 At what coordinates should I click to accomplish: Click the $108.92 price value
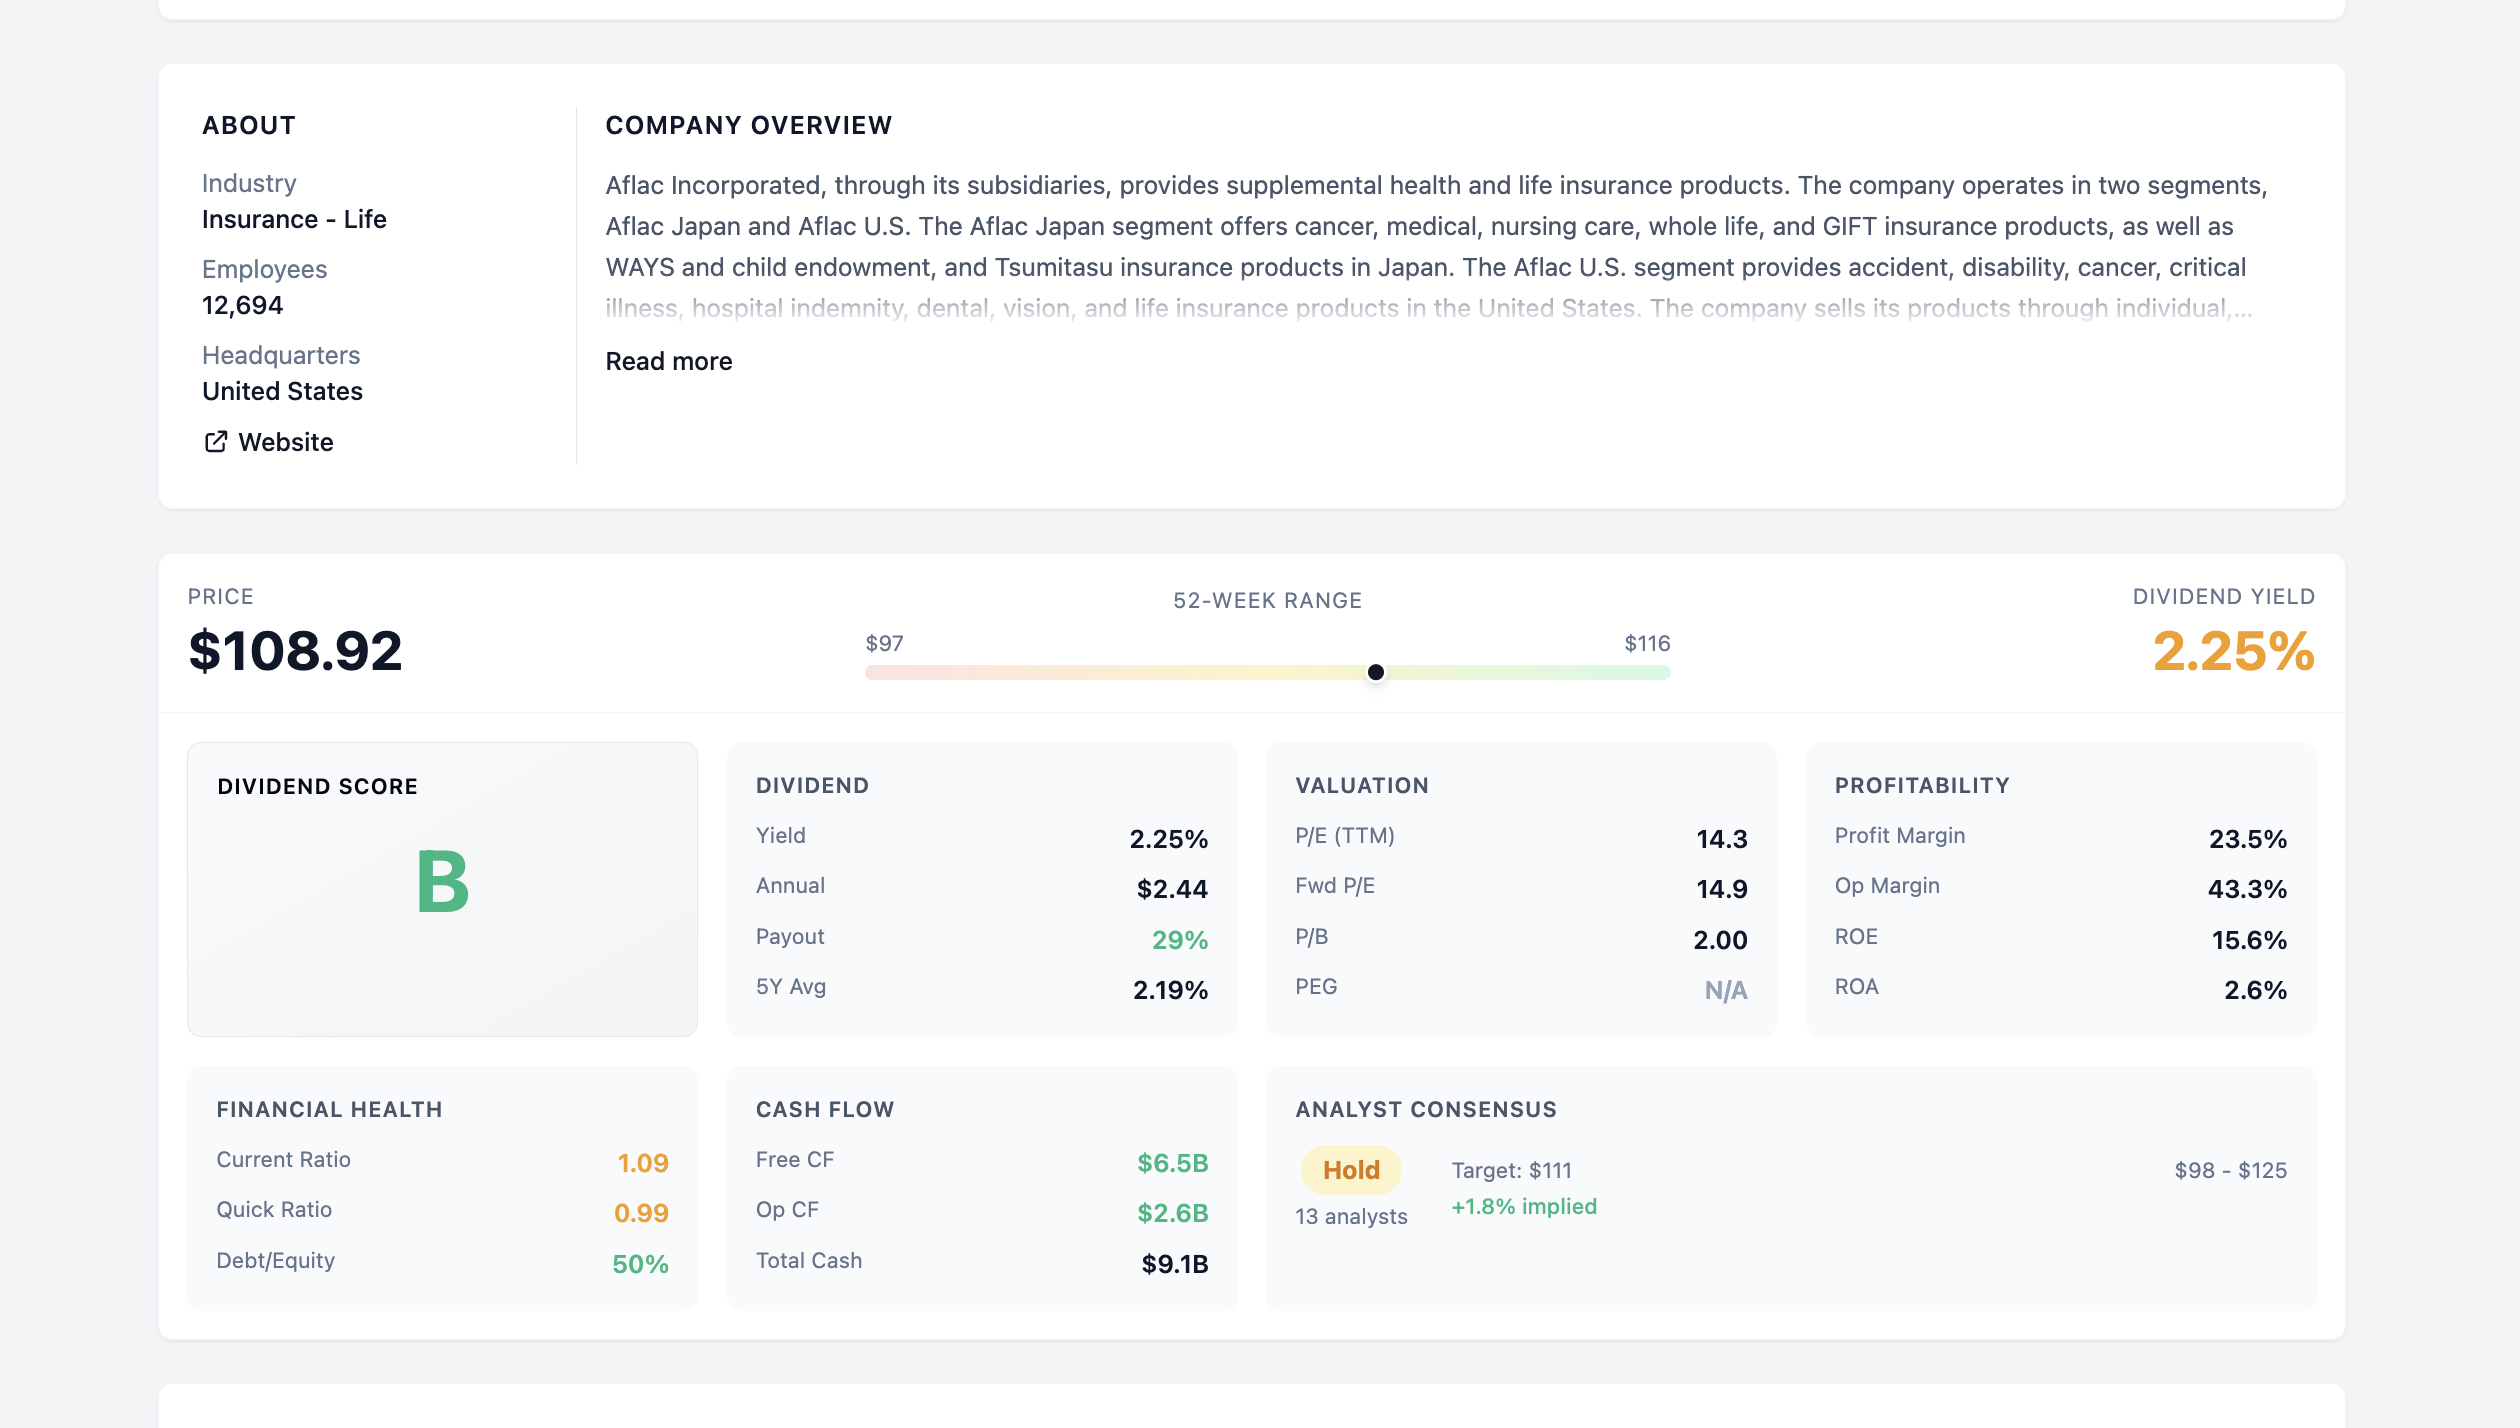pyautogui.click(x=295, y=651)
